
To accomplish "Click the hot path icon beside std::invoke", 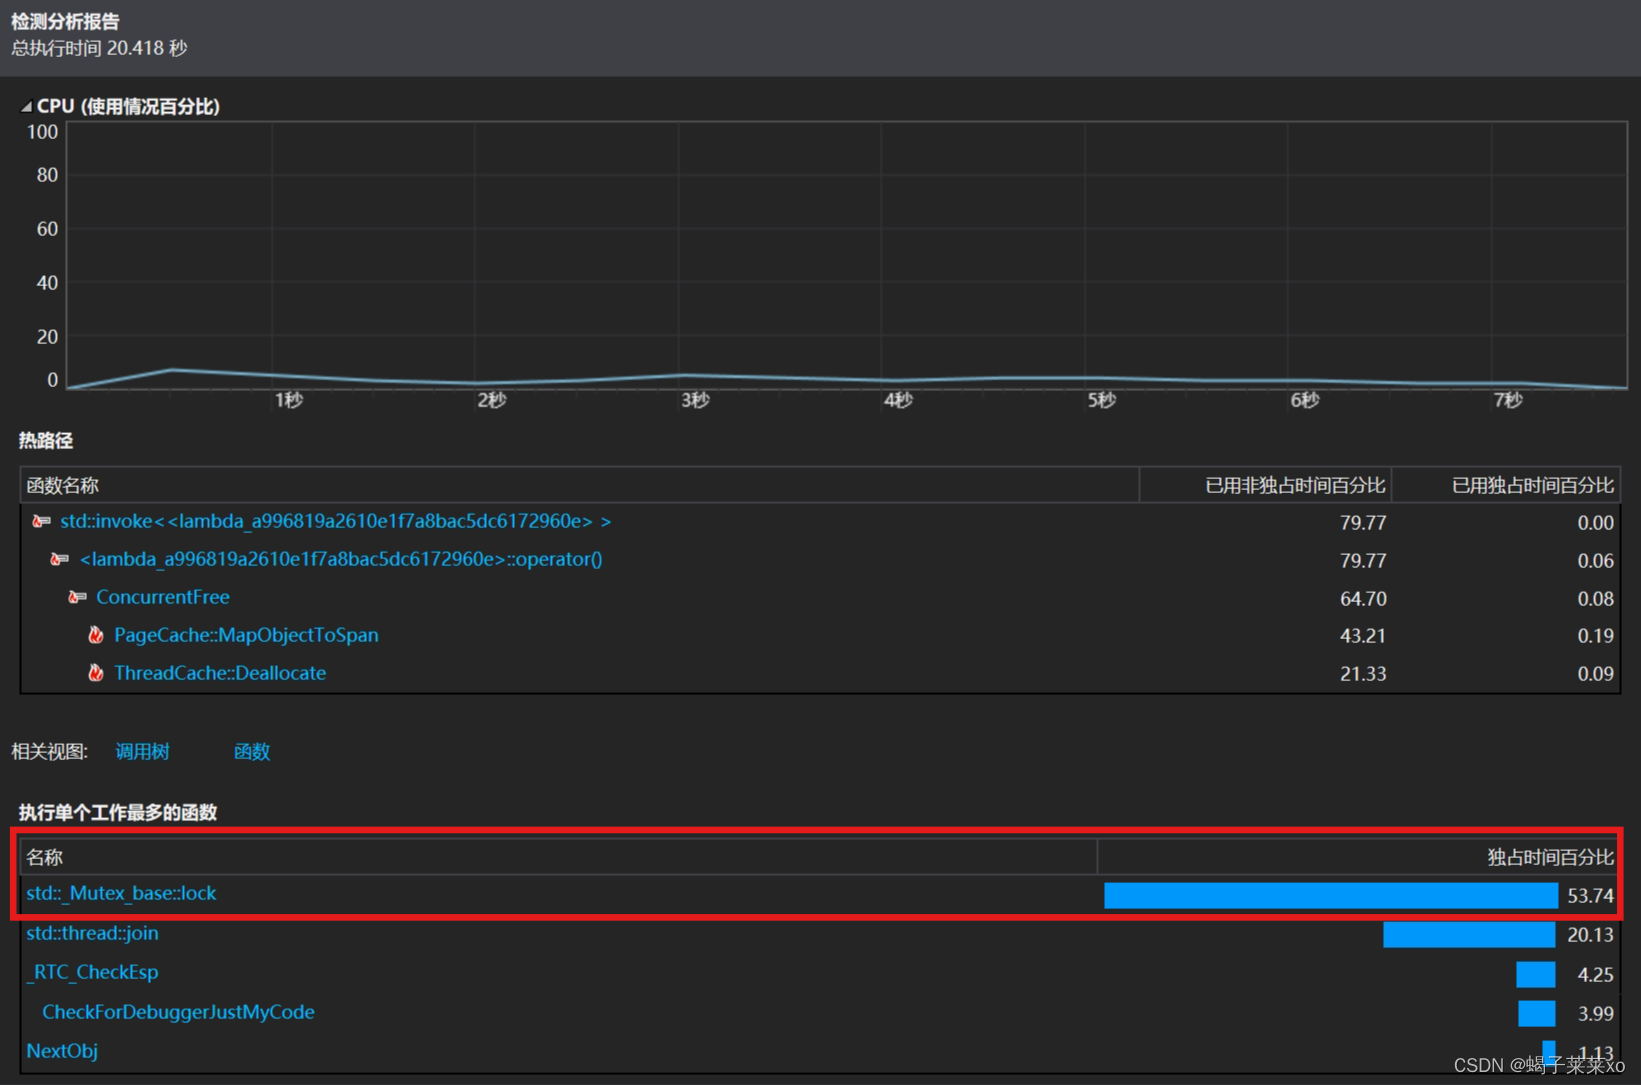I will (x=41, y=521).
